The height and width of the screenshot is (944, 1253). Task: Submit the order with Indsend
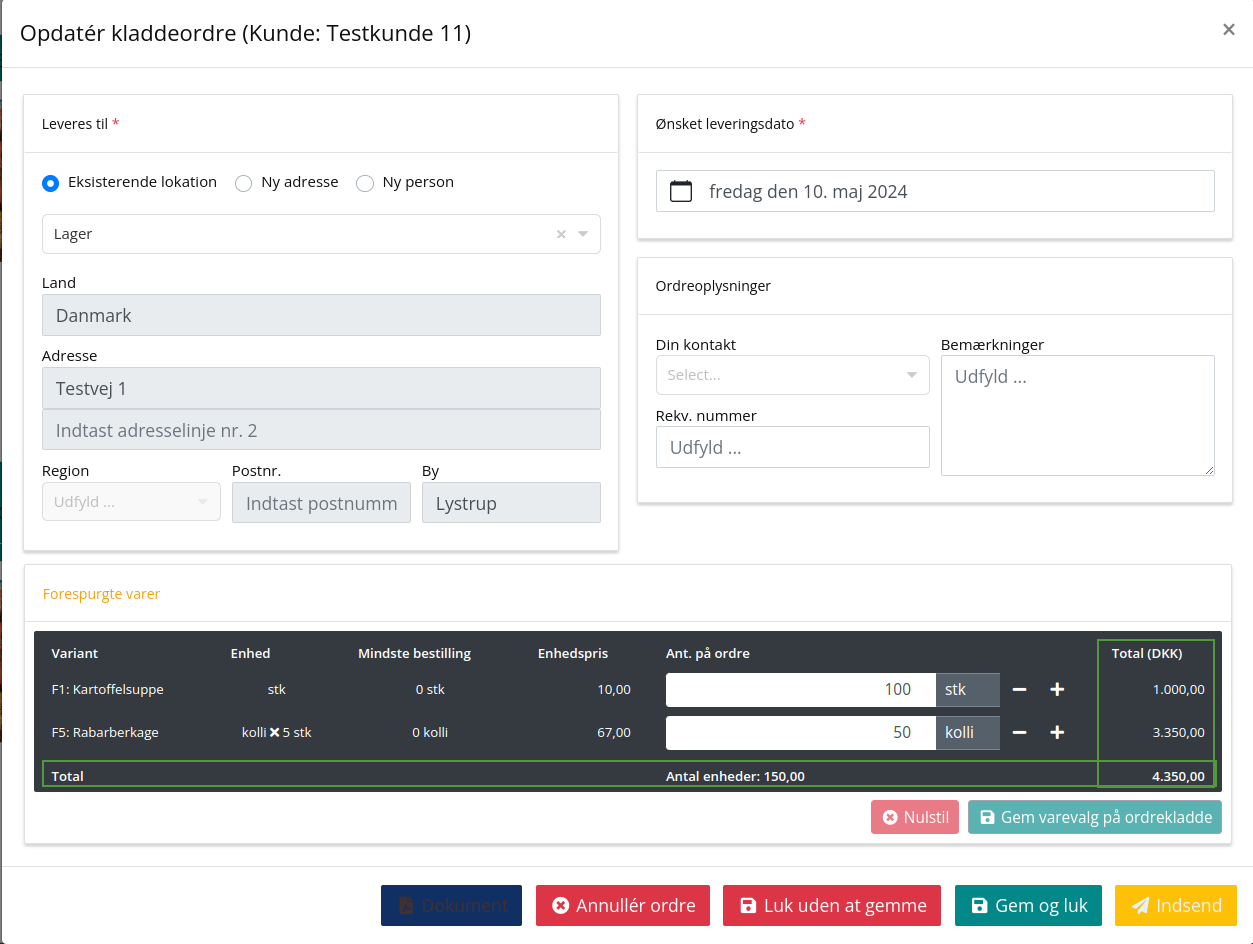coord(1175,905)
